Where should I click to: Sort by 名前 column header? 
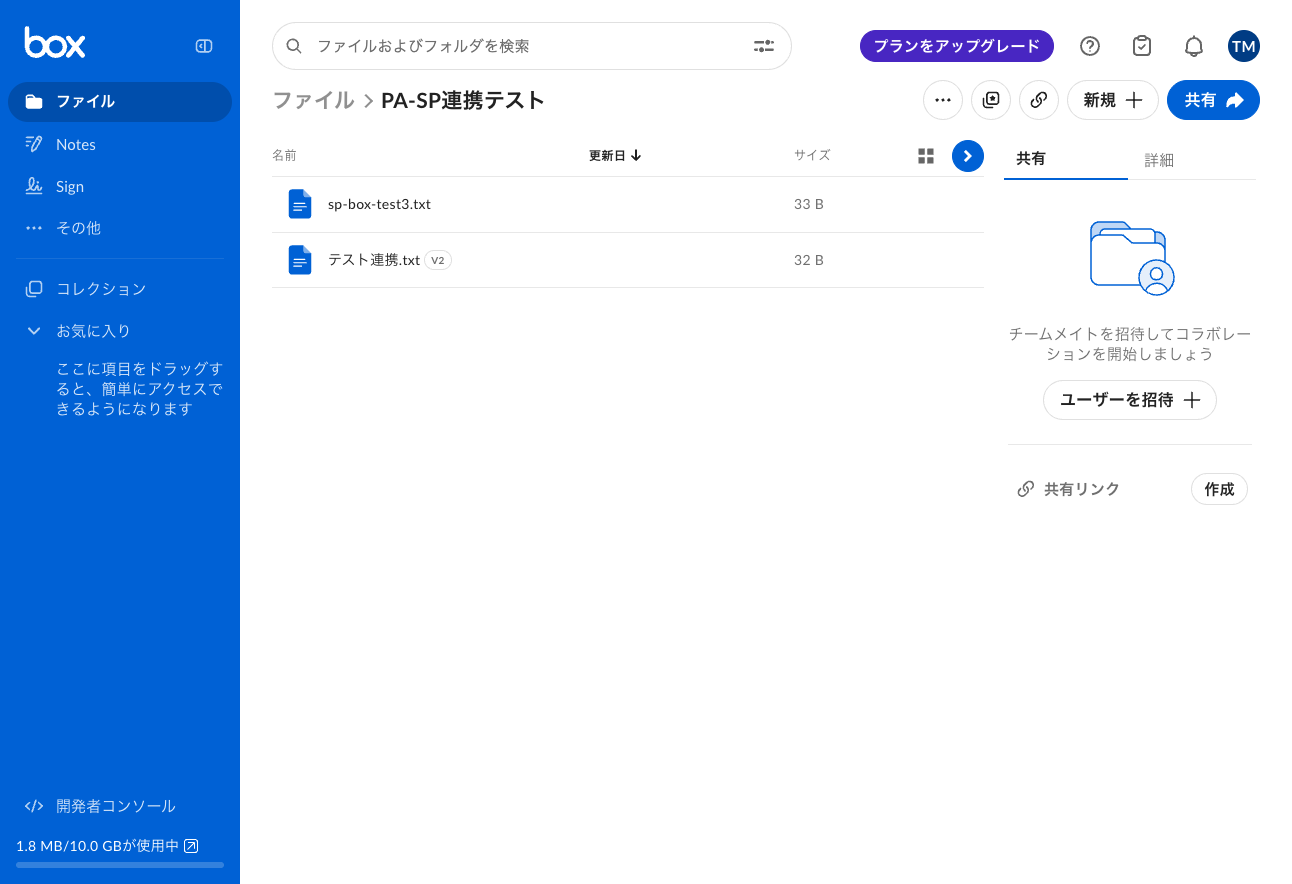click(284, 155)
